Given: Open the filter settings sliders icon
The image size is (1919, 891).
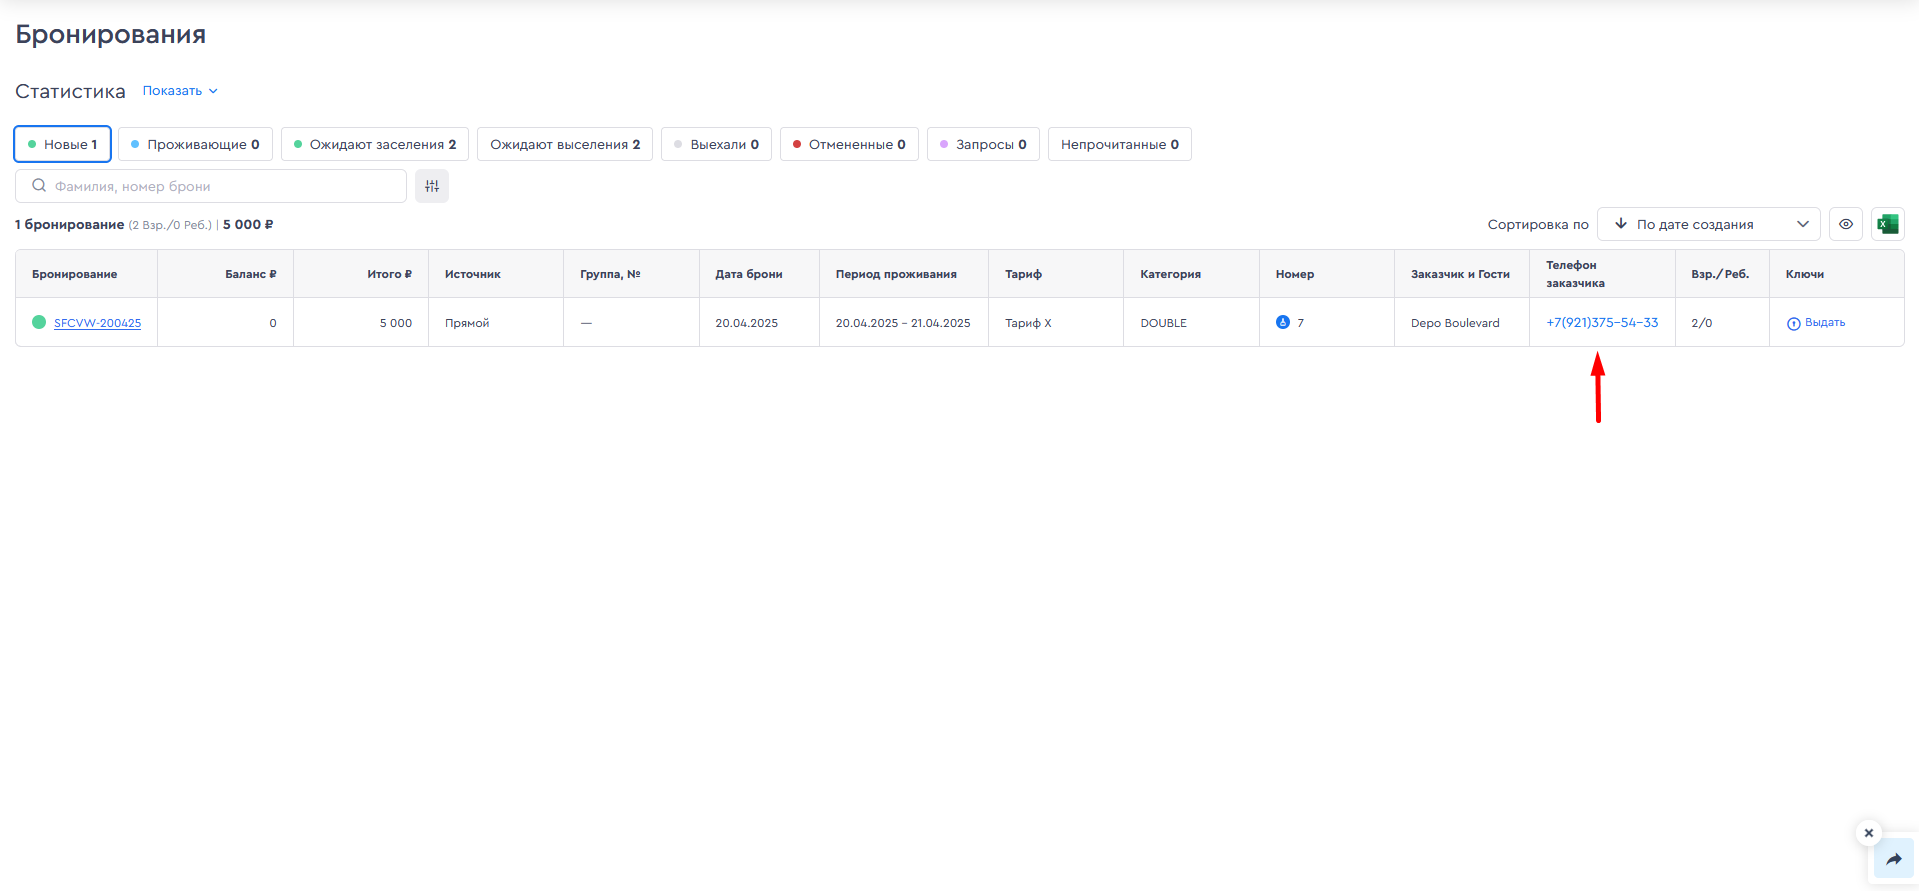Looking at the screenshot, I should [432, 186].
